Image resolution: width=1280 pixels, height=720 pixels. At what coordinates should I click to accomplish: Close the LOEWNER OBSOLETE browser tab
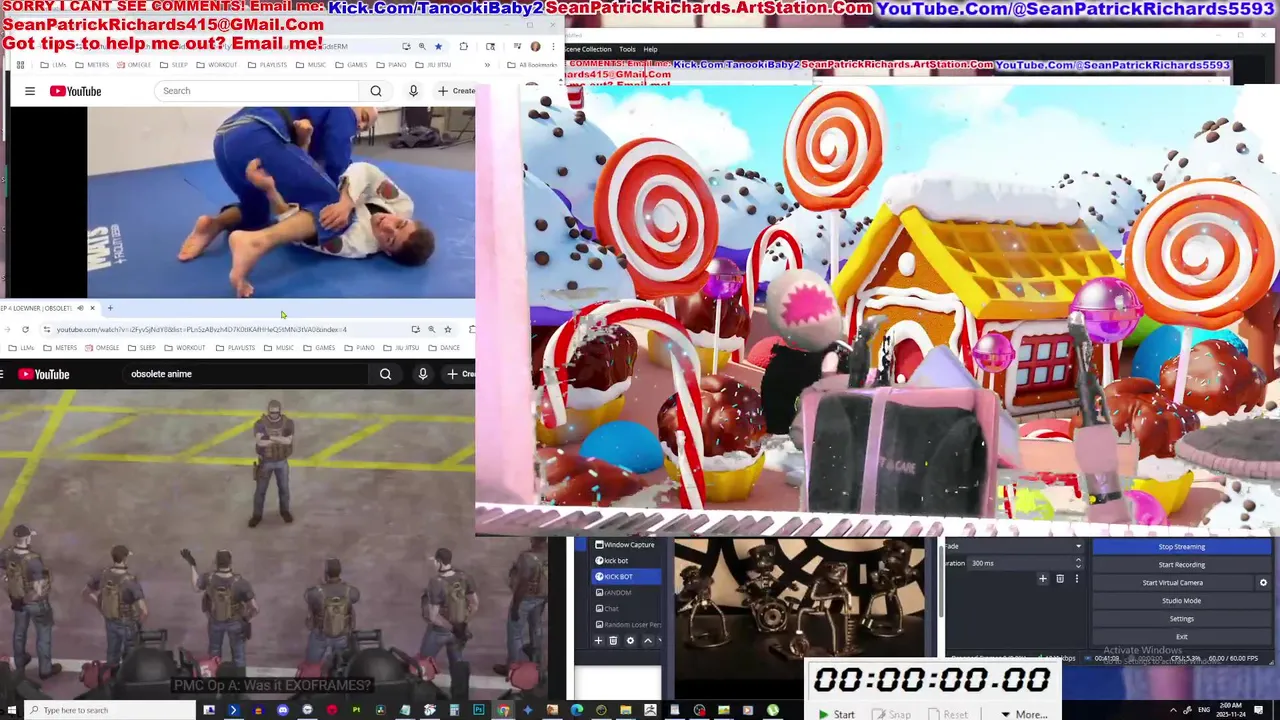point(92,308)
